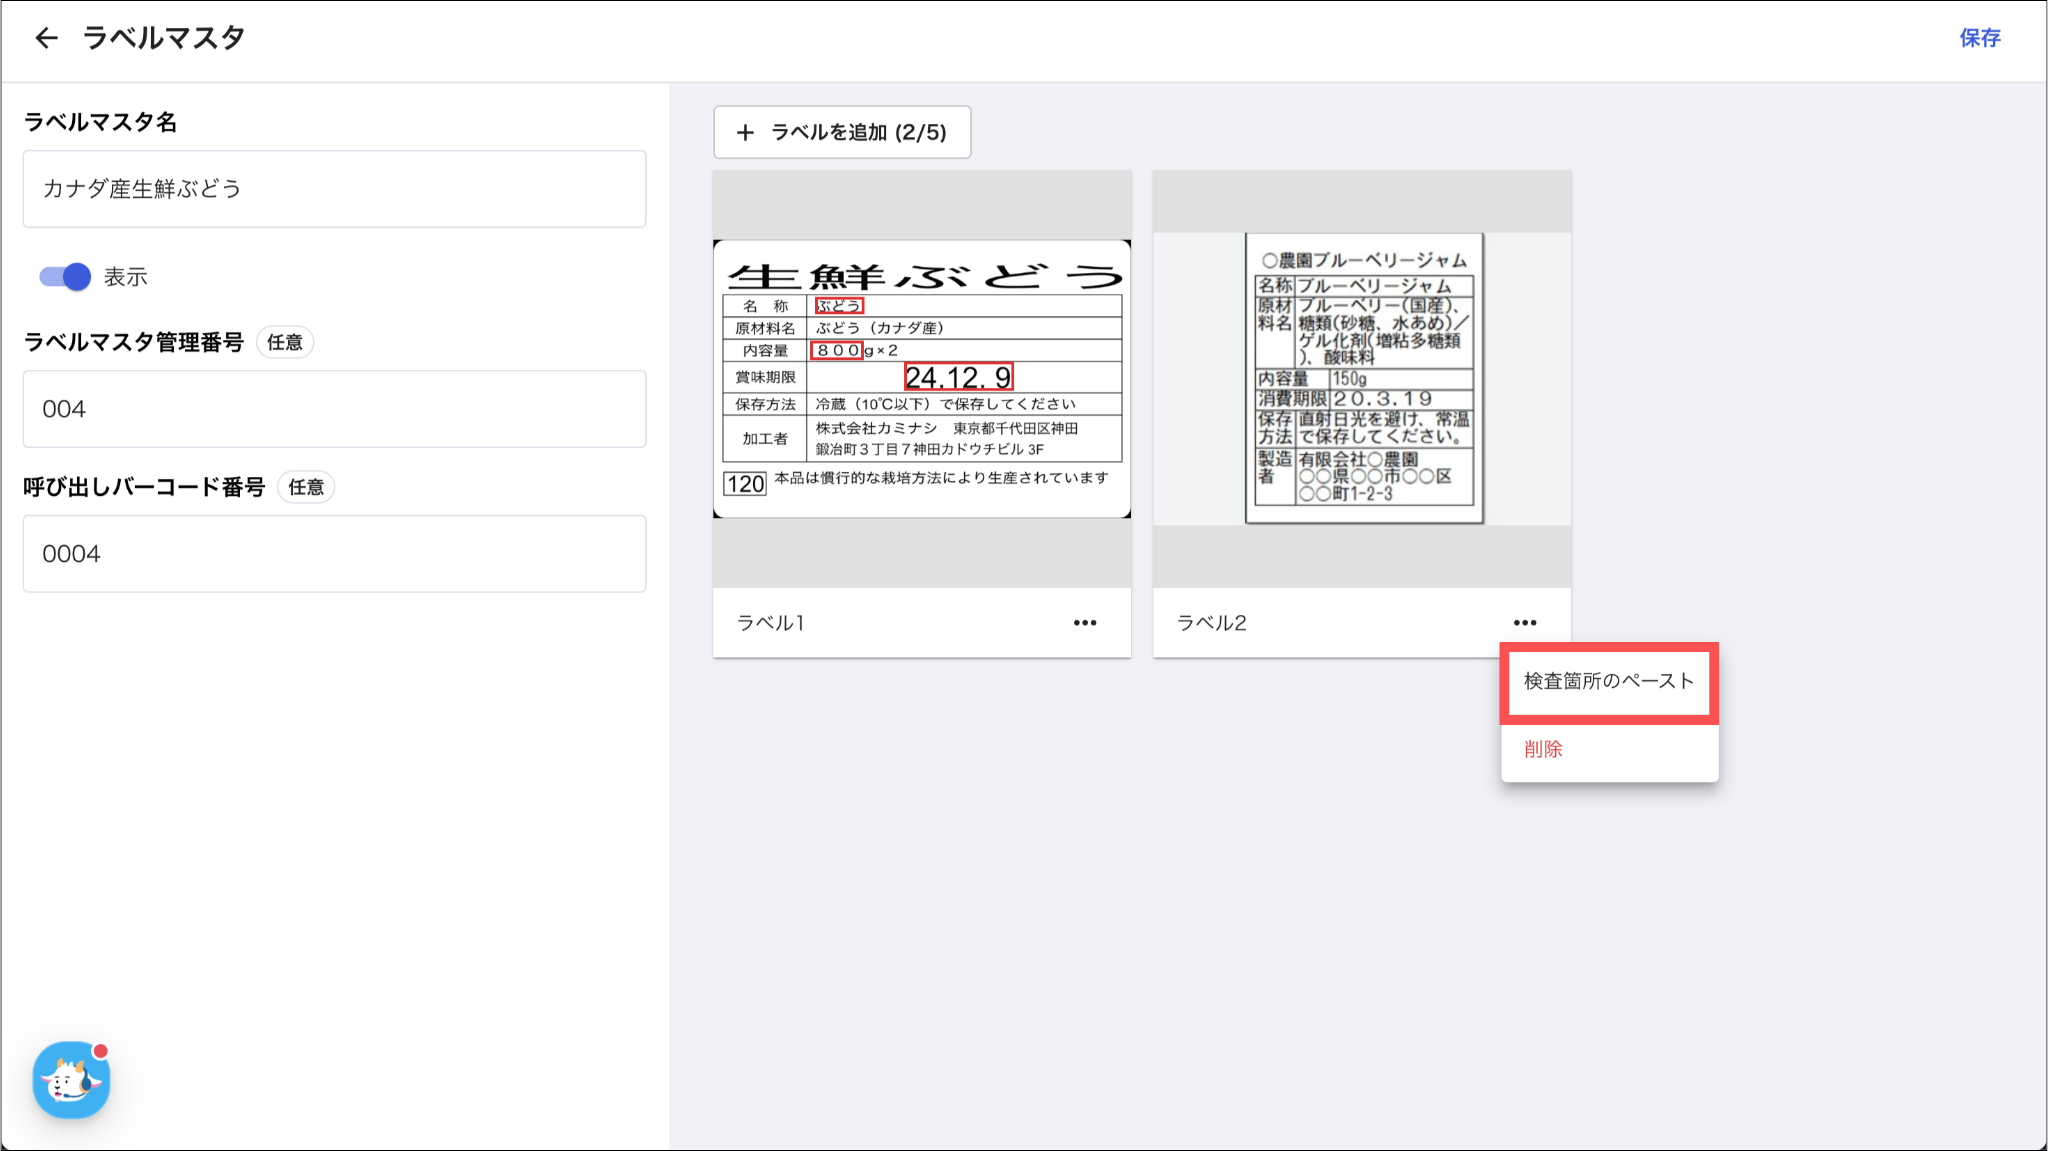Click the 保存 button
The height and width of the screenshot is (1151, 2048).
coord(1979,38)
